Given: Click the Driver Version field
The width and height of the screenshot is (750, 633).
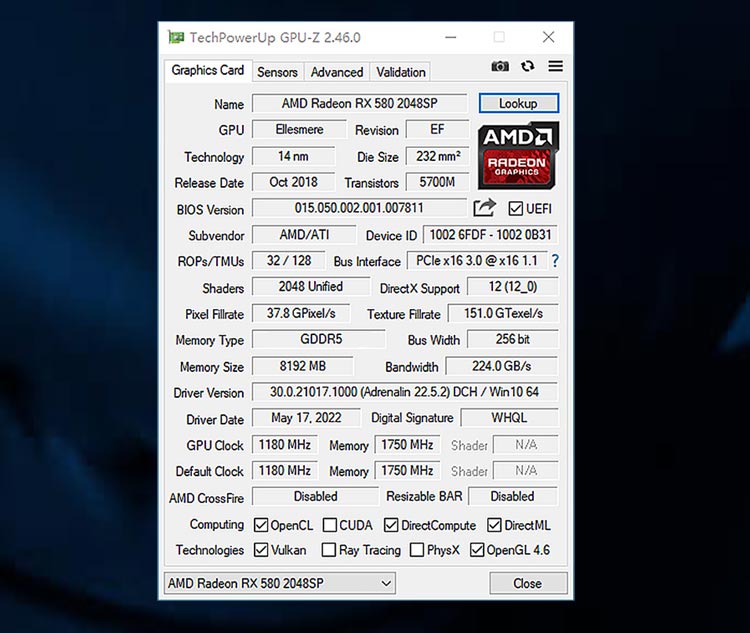Looking at the screenshot, I should coord(405,392).
